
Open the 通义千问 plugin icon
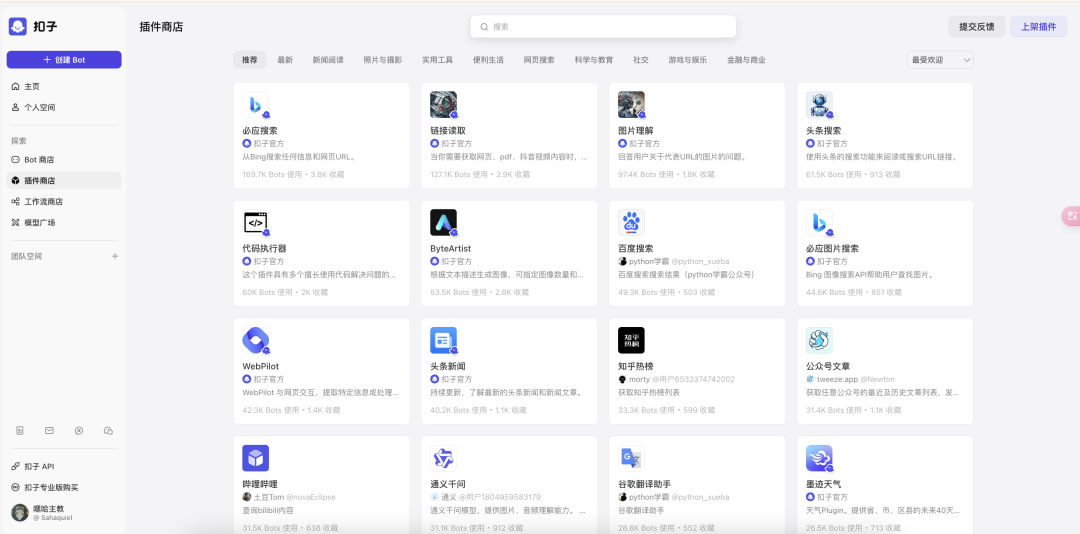coord(444,458)
